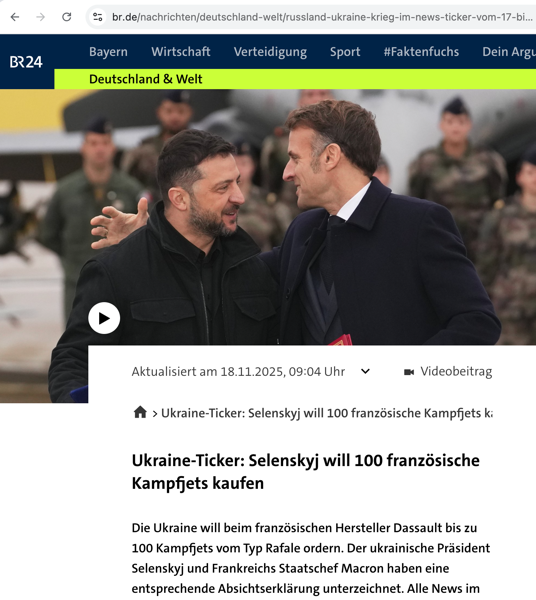Screen dimensions: 536x600
Task: Open the Wirtschaft section
Action: [181, 52]
